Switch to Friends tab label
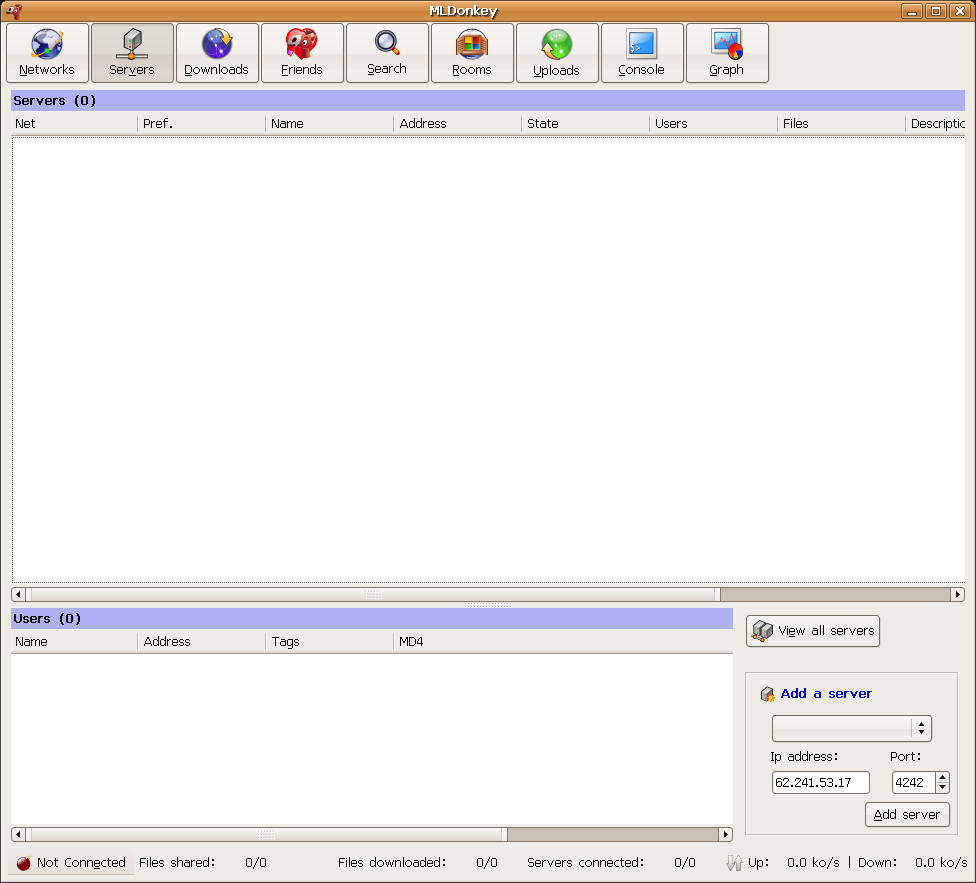Viewport: 976px width, 883px height. click(x=301, y=70)
